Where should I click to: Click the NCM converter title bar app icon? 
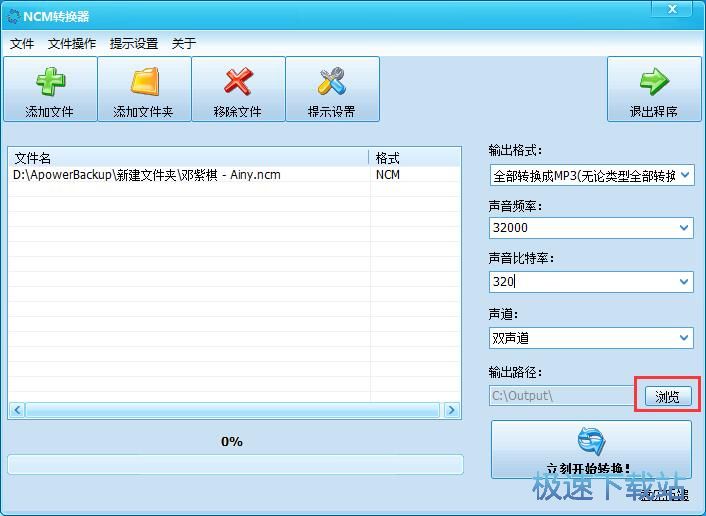pyautogui.click(x=14, y=17)
